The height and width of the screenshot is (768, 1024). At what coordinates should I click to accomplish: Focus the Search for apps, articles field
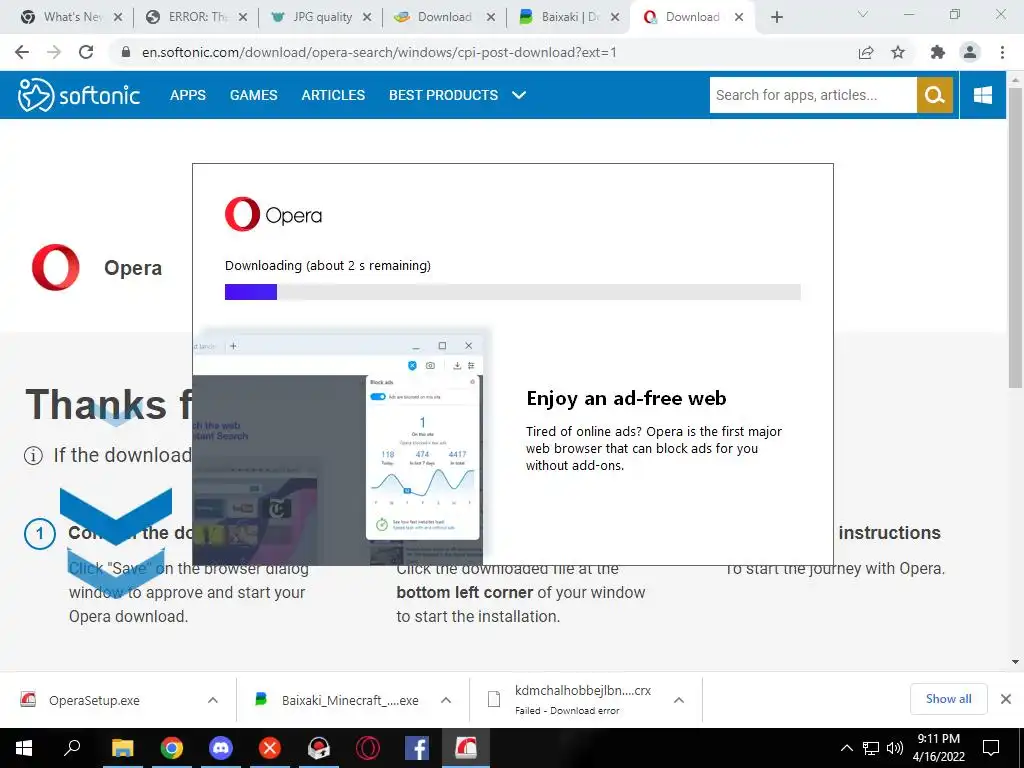pyautogui.click(x=813, y=95)
